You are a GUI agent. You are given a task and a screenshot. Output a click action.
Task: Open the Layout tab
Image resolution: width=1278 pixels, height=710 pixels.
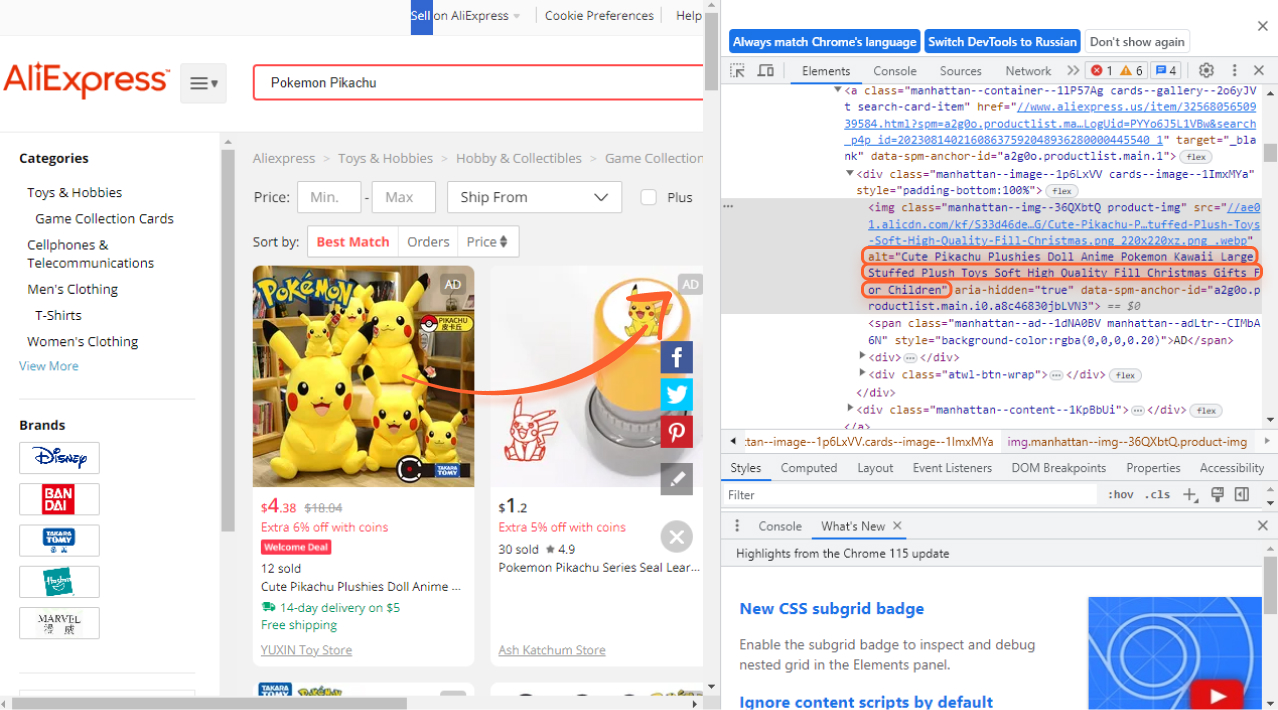[875, 468]
